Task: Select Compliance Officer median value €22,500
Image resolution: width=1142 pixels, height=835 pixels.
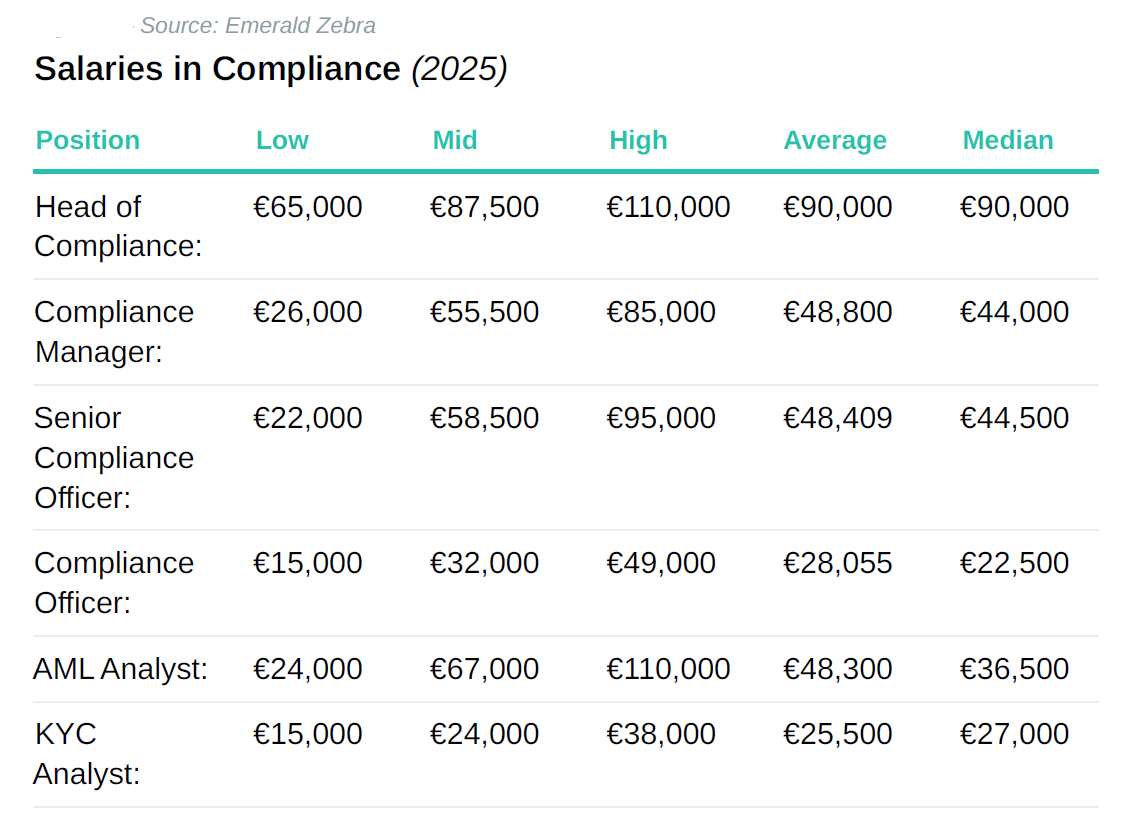Action: click(x=1015, y=563)
